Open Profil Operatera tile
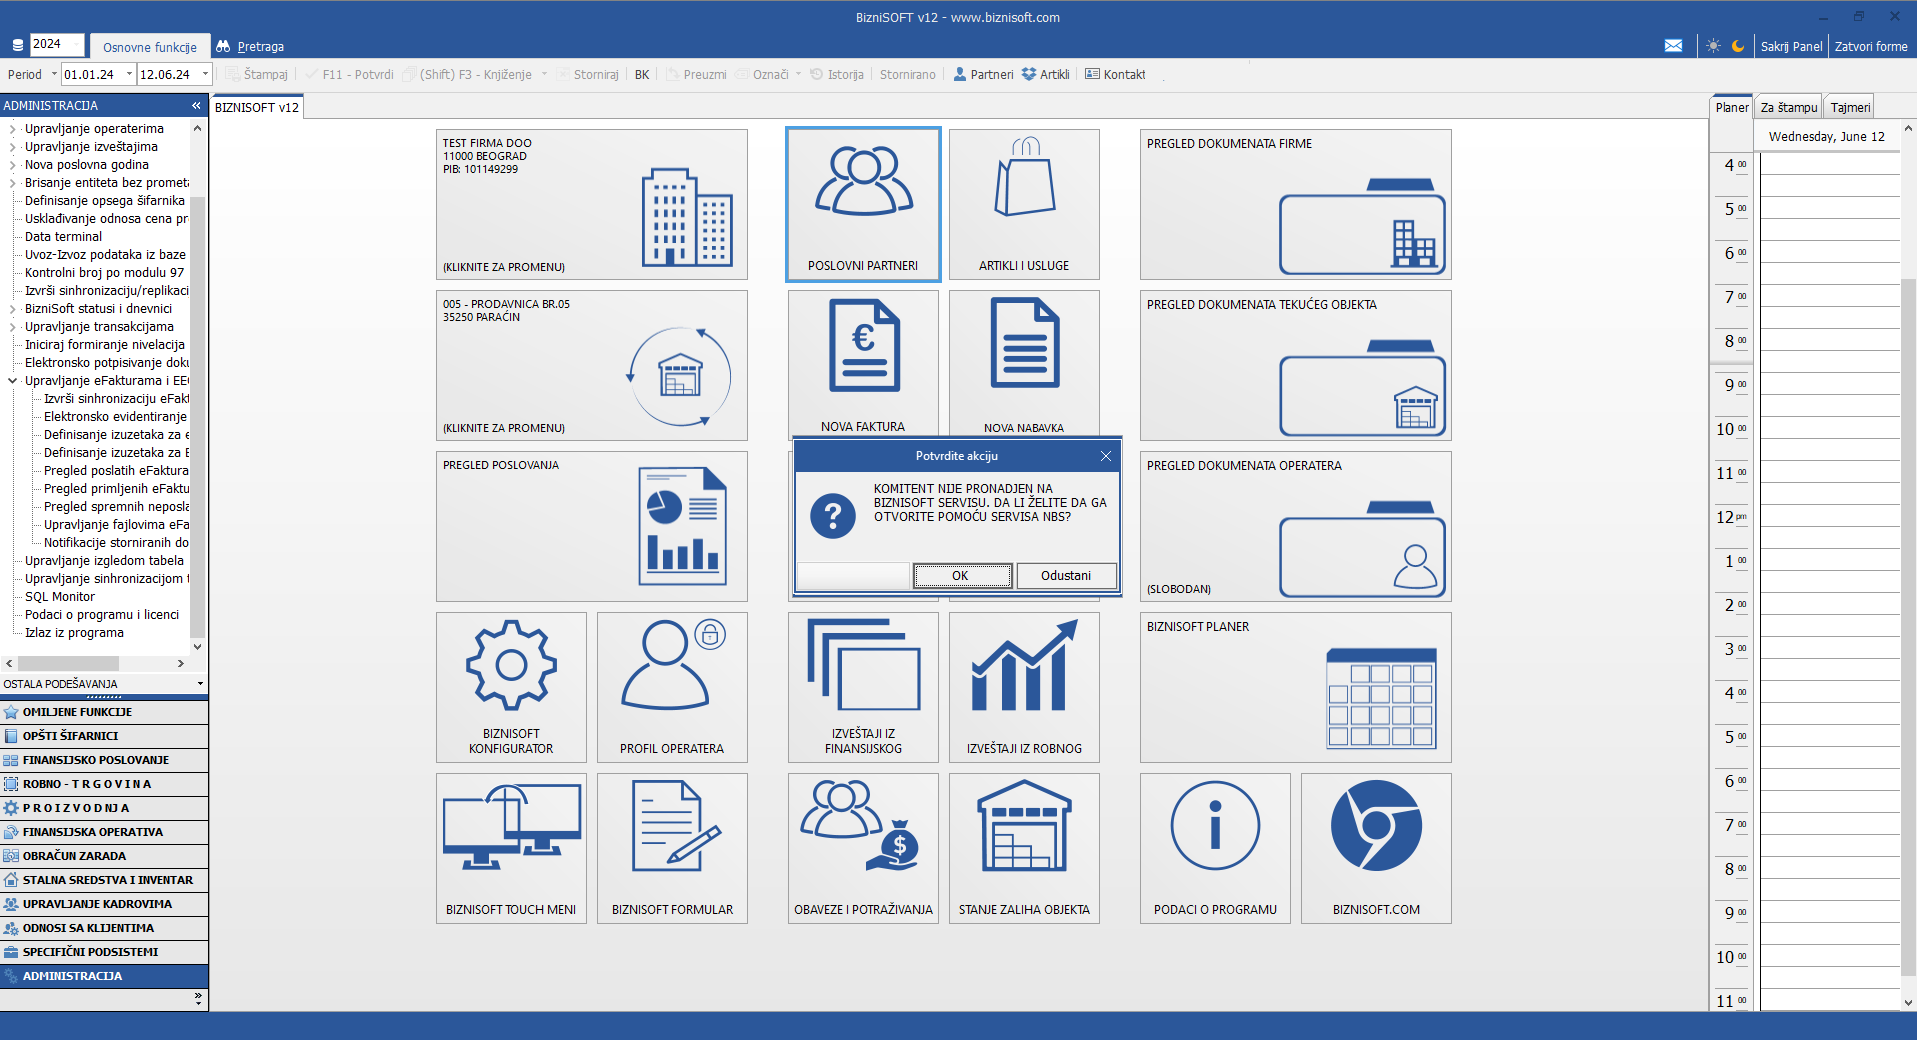Screen dimensions: 1917x1040 (x=671, y=687)
